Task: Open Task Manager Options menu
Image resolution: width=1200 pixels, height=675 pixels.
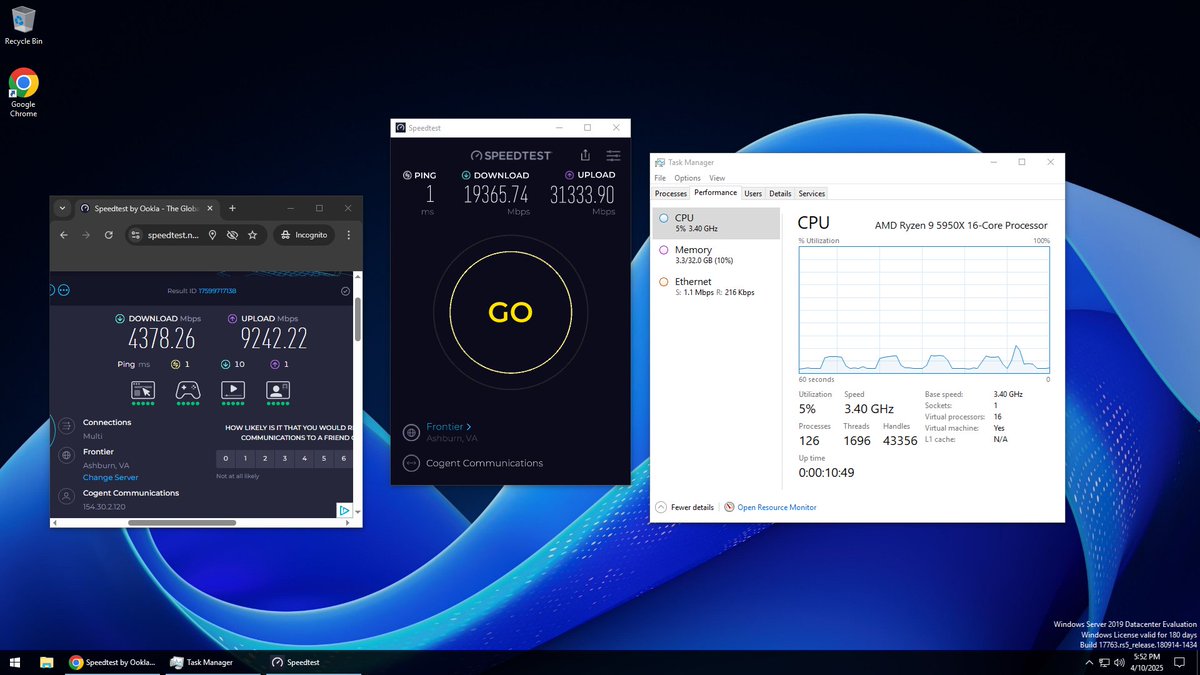Action: [687, 178]
